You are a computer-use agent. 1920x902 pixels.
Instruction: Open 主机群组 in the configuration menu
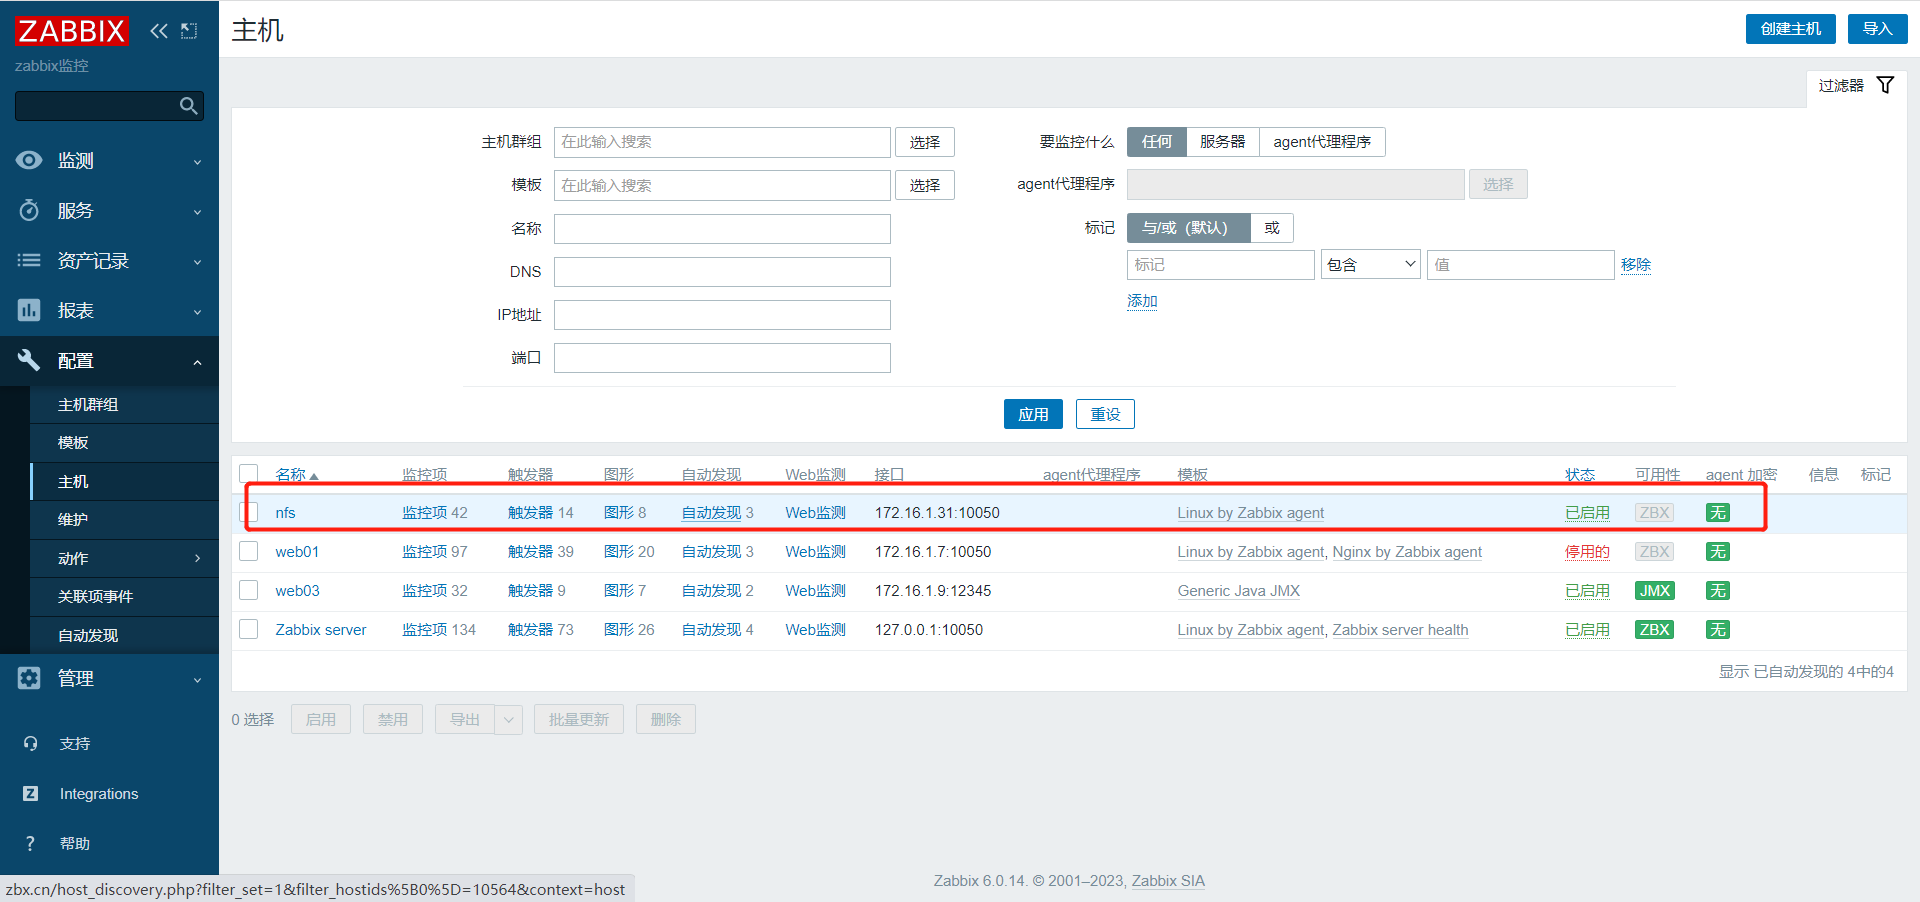point(124,404)
